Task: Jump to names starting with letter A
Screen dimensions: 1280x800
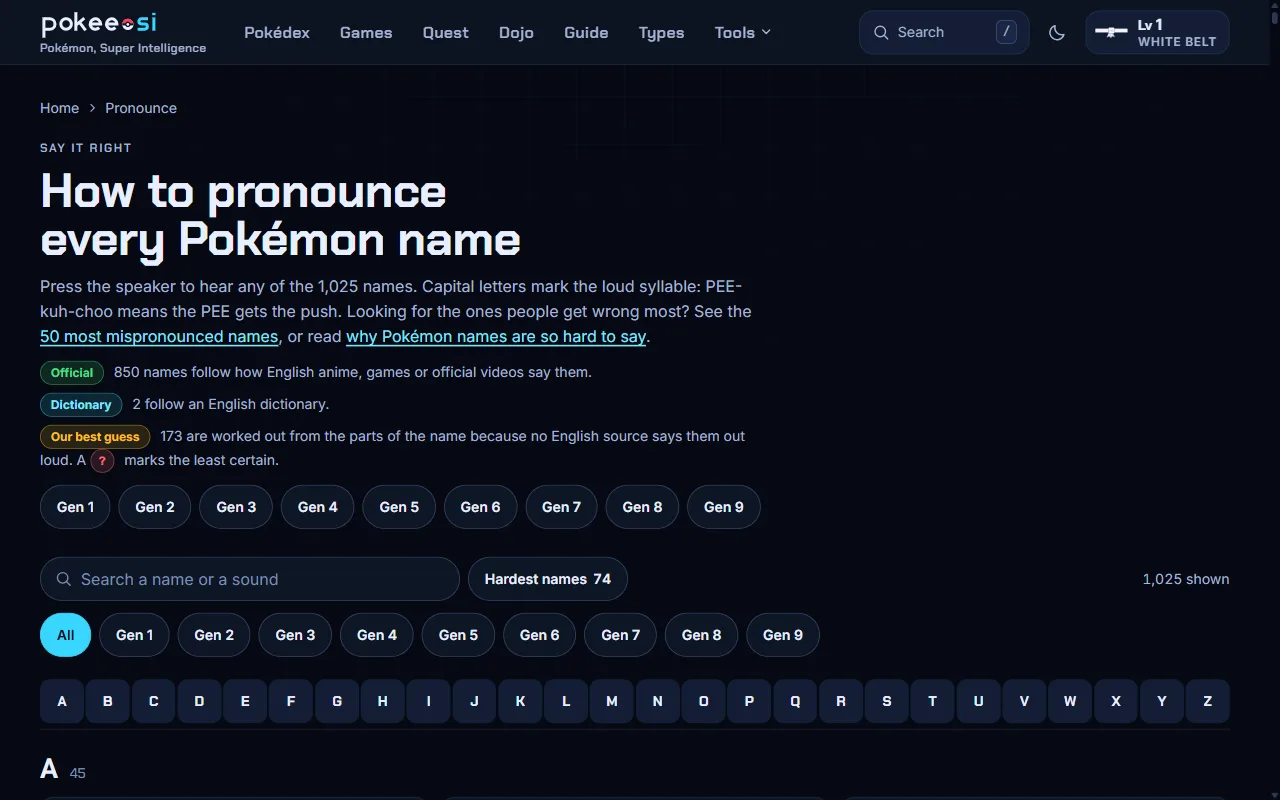Action: [62, 701]
